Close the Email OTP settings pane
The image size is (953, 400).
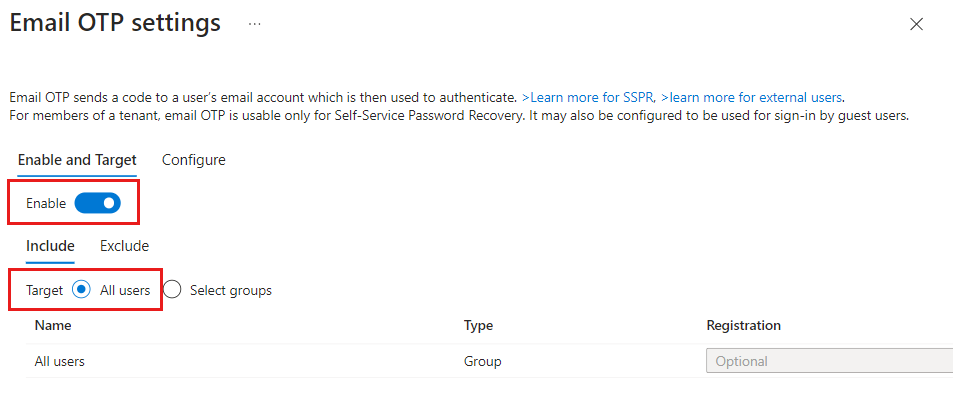point(916,25)
